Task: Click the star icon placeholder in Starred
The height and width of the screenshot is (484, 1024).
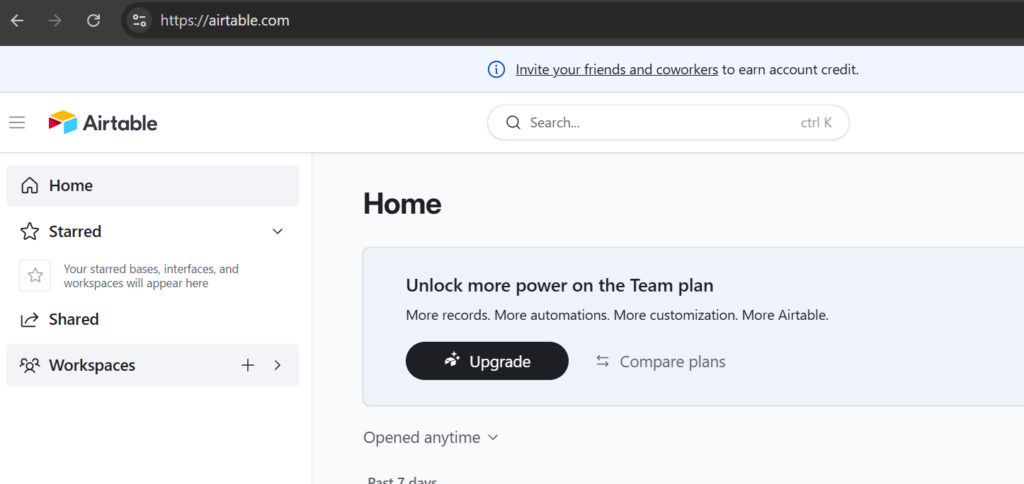Action: (x=35, y=275)
